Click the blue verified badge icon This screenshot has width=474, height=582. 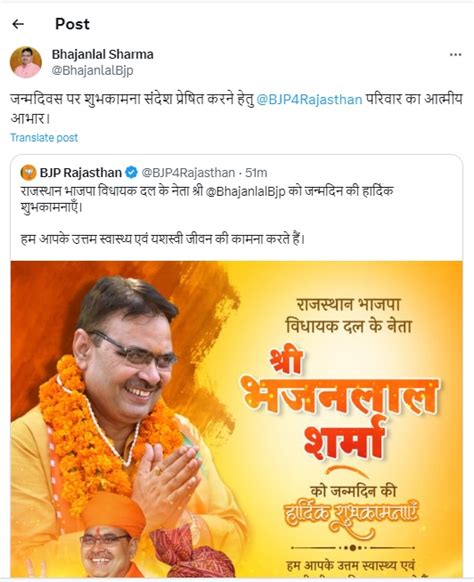[131, 173]
